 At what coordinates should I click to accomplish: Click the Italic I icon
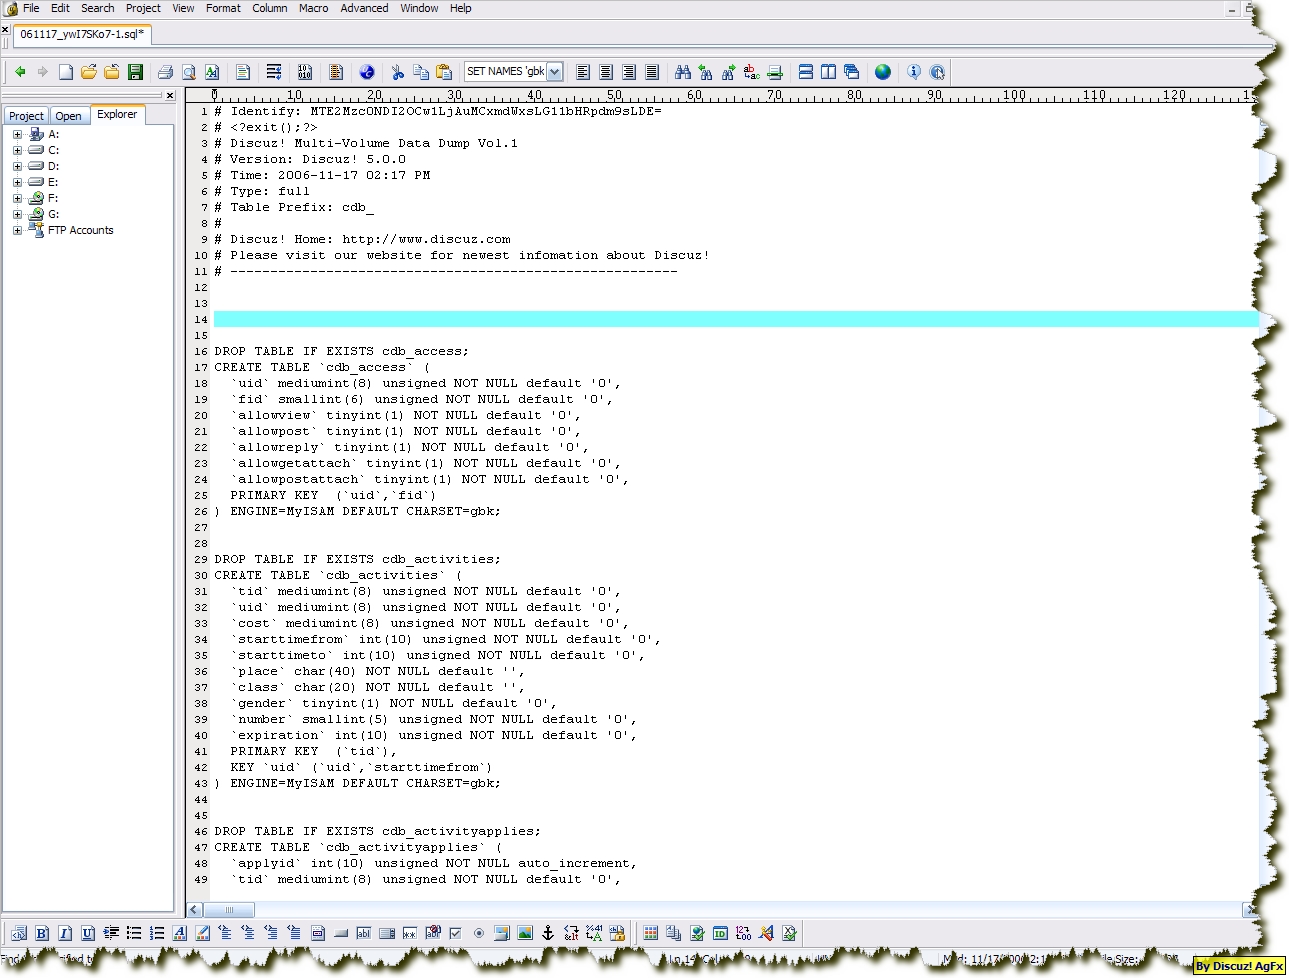(65, 933)
